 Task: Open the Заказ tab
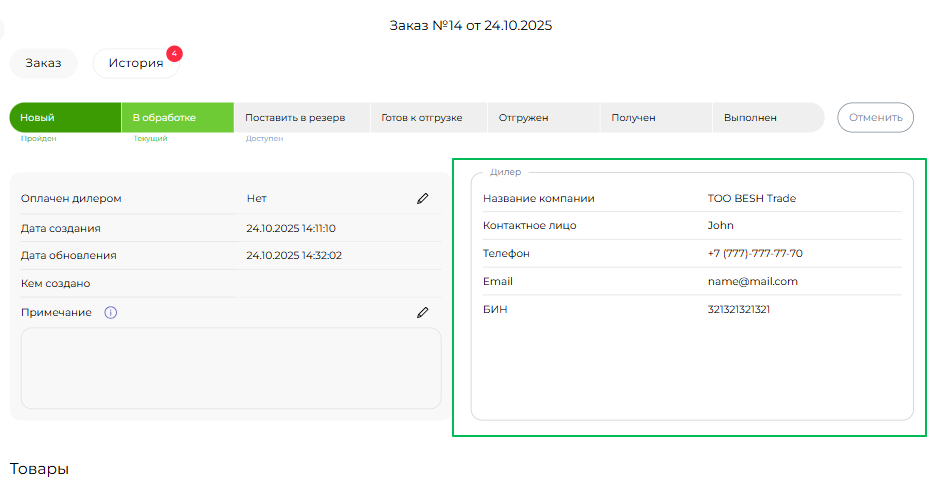(x=44, y=63)
